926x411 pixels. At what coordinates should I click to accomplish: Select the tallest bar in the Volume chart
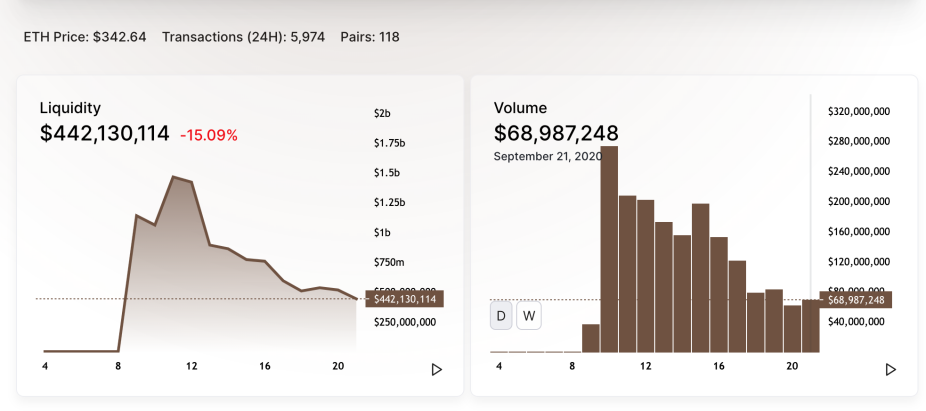(609, 249)
